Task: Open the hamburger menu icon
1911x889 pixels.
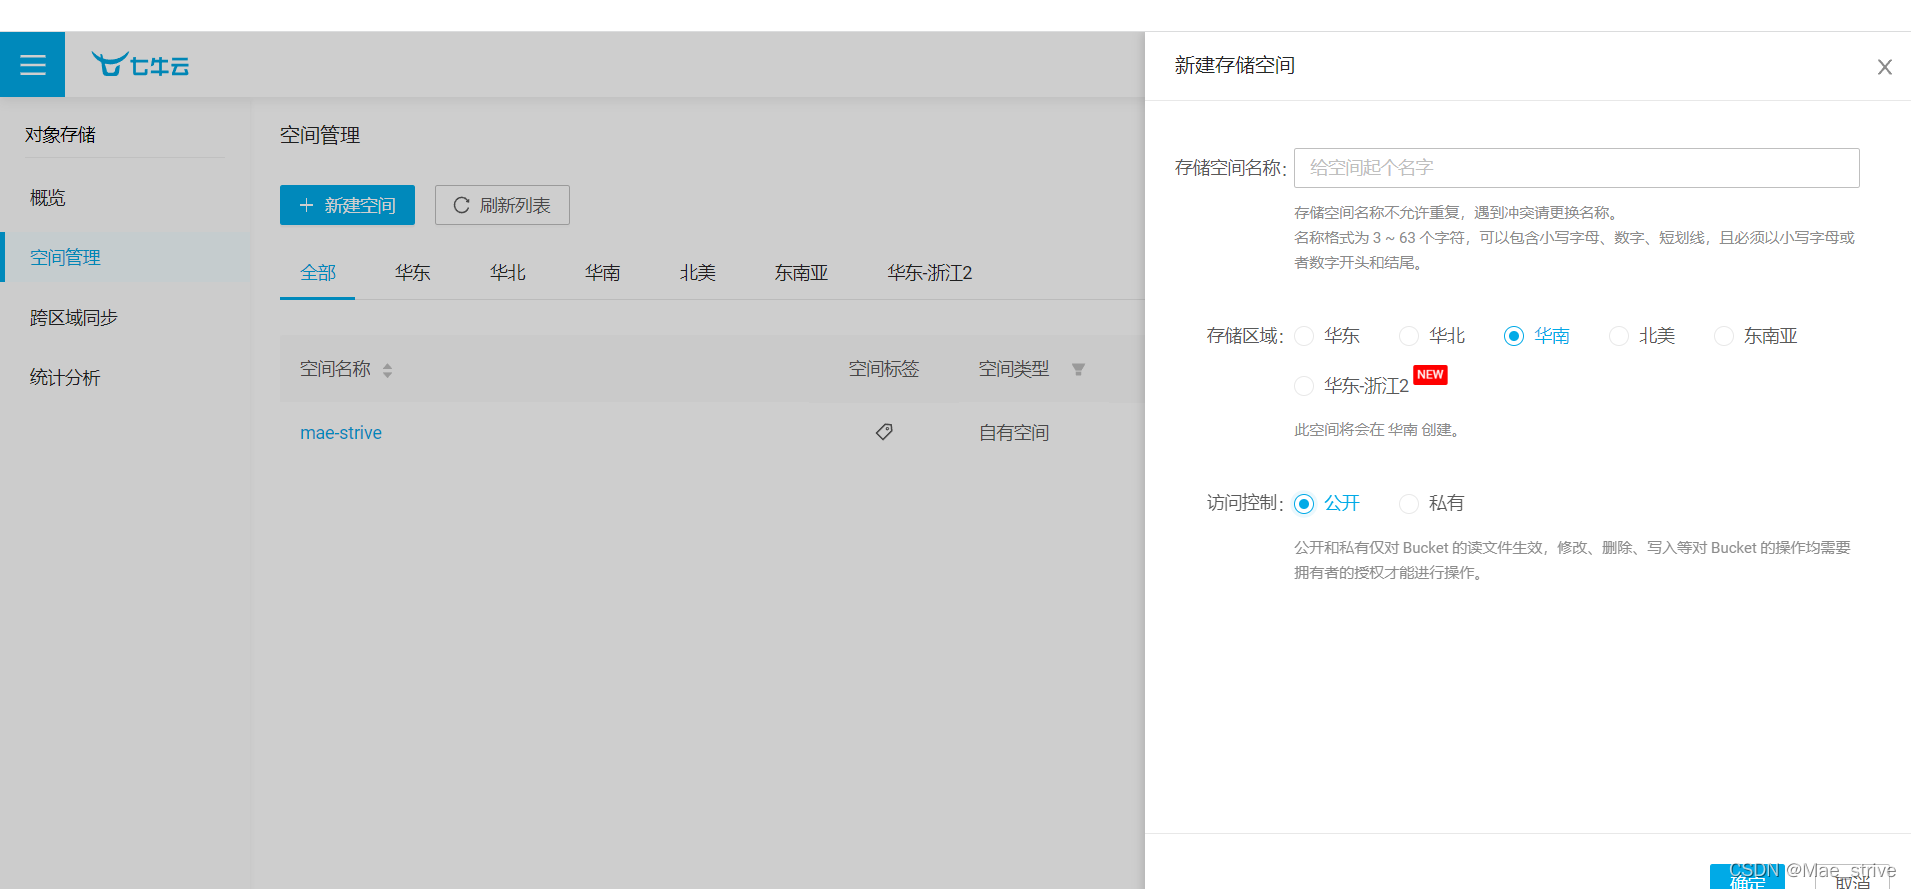Action: (x=32, y=65)
